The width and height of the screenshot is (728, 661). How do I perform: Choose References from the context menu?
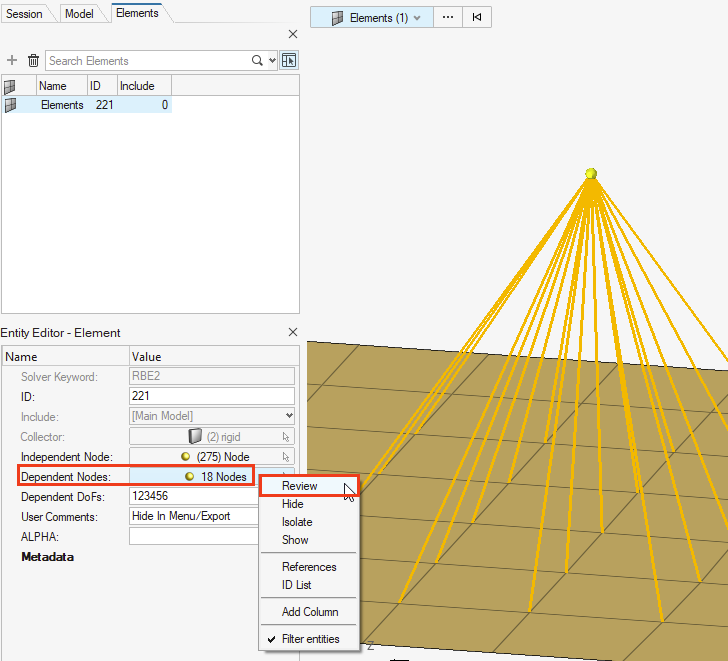point(309,567)
